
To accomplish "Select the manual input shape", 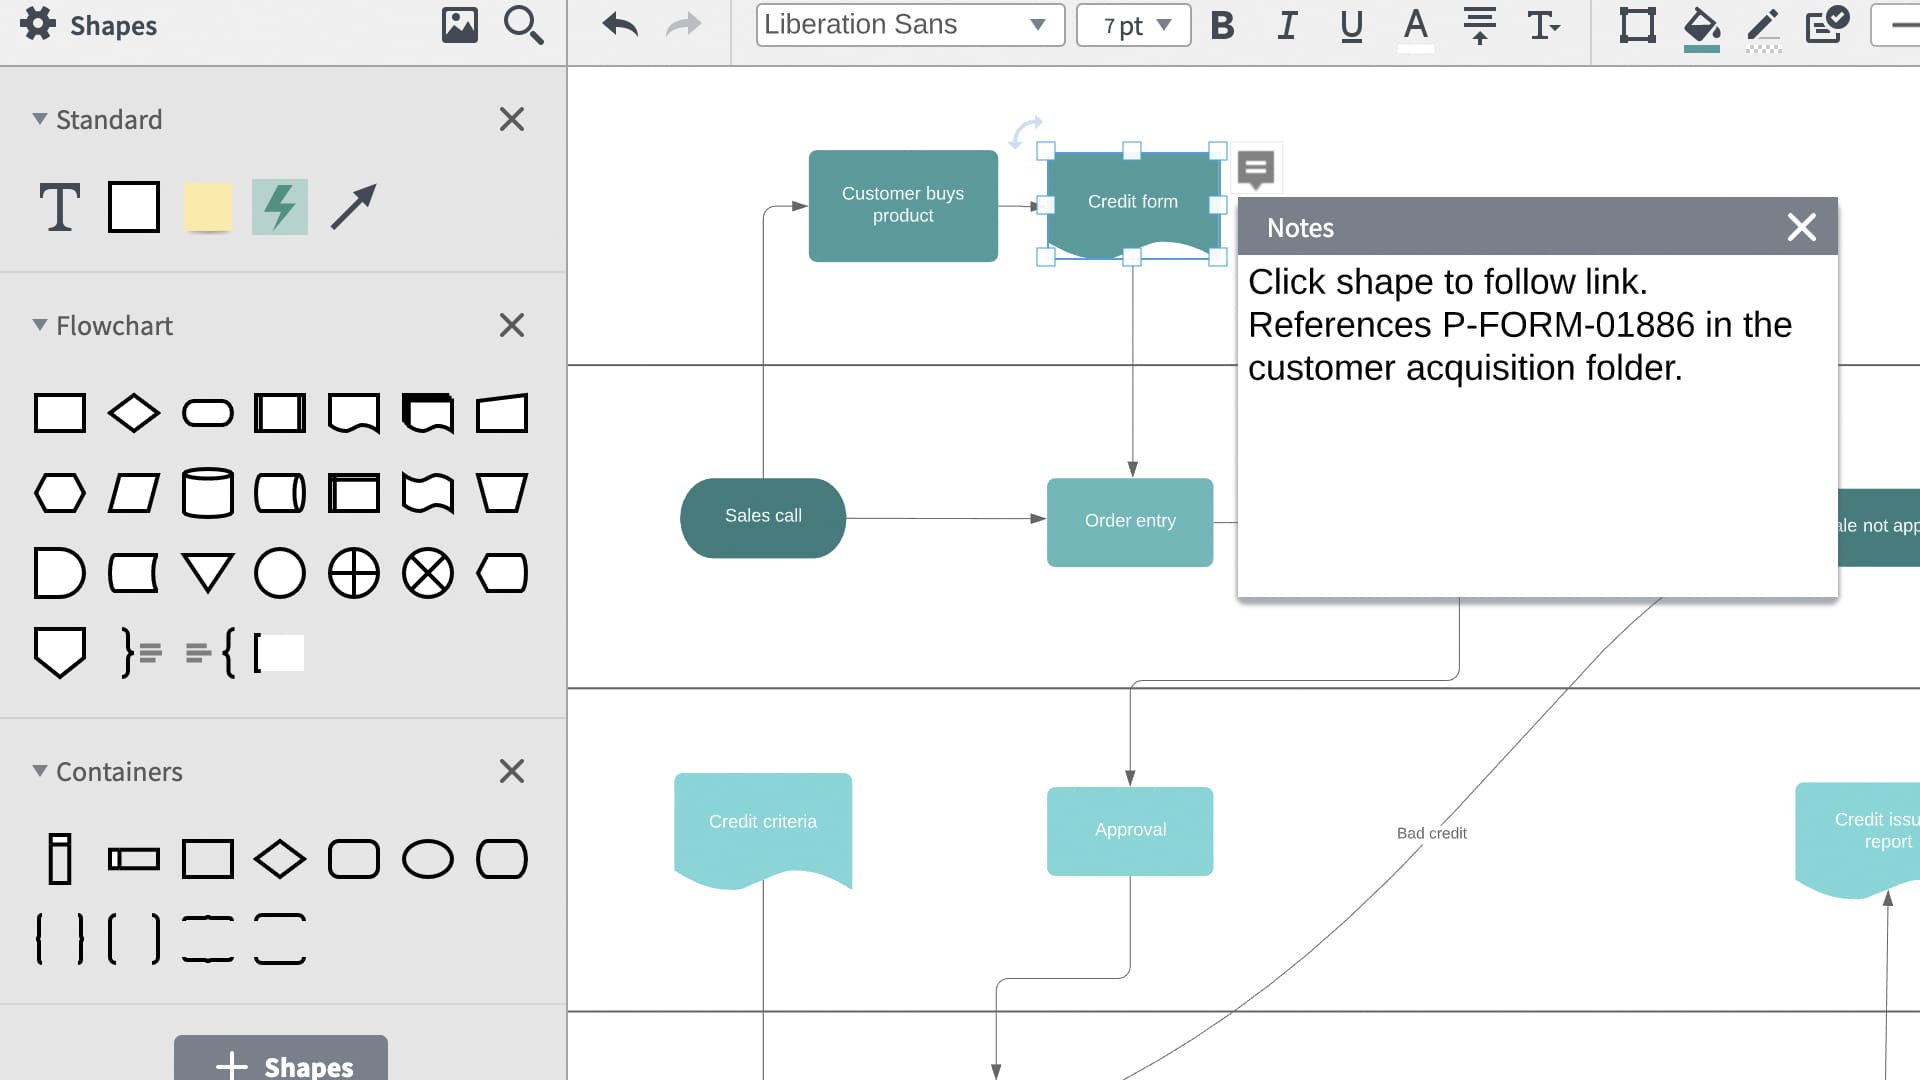I will (x=502, y=413).
